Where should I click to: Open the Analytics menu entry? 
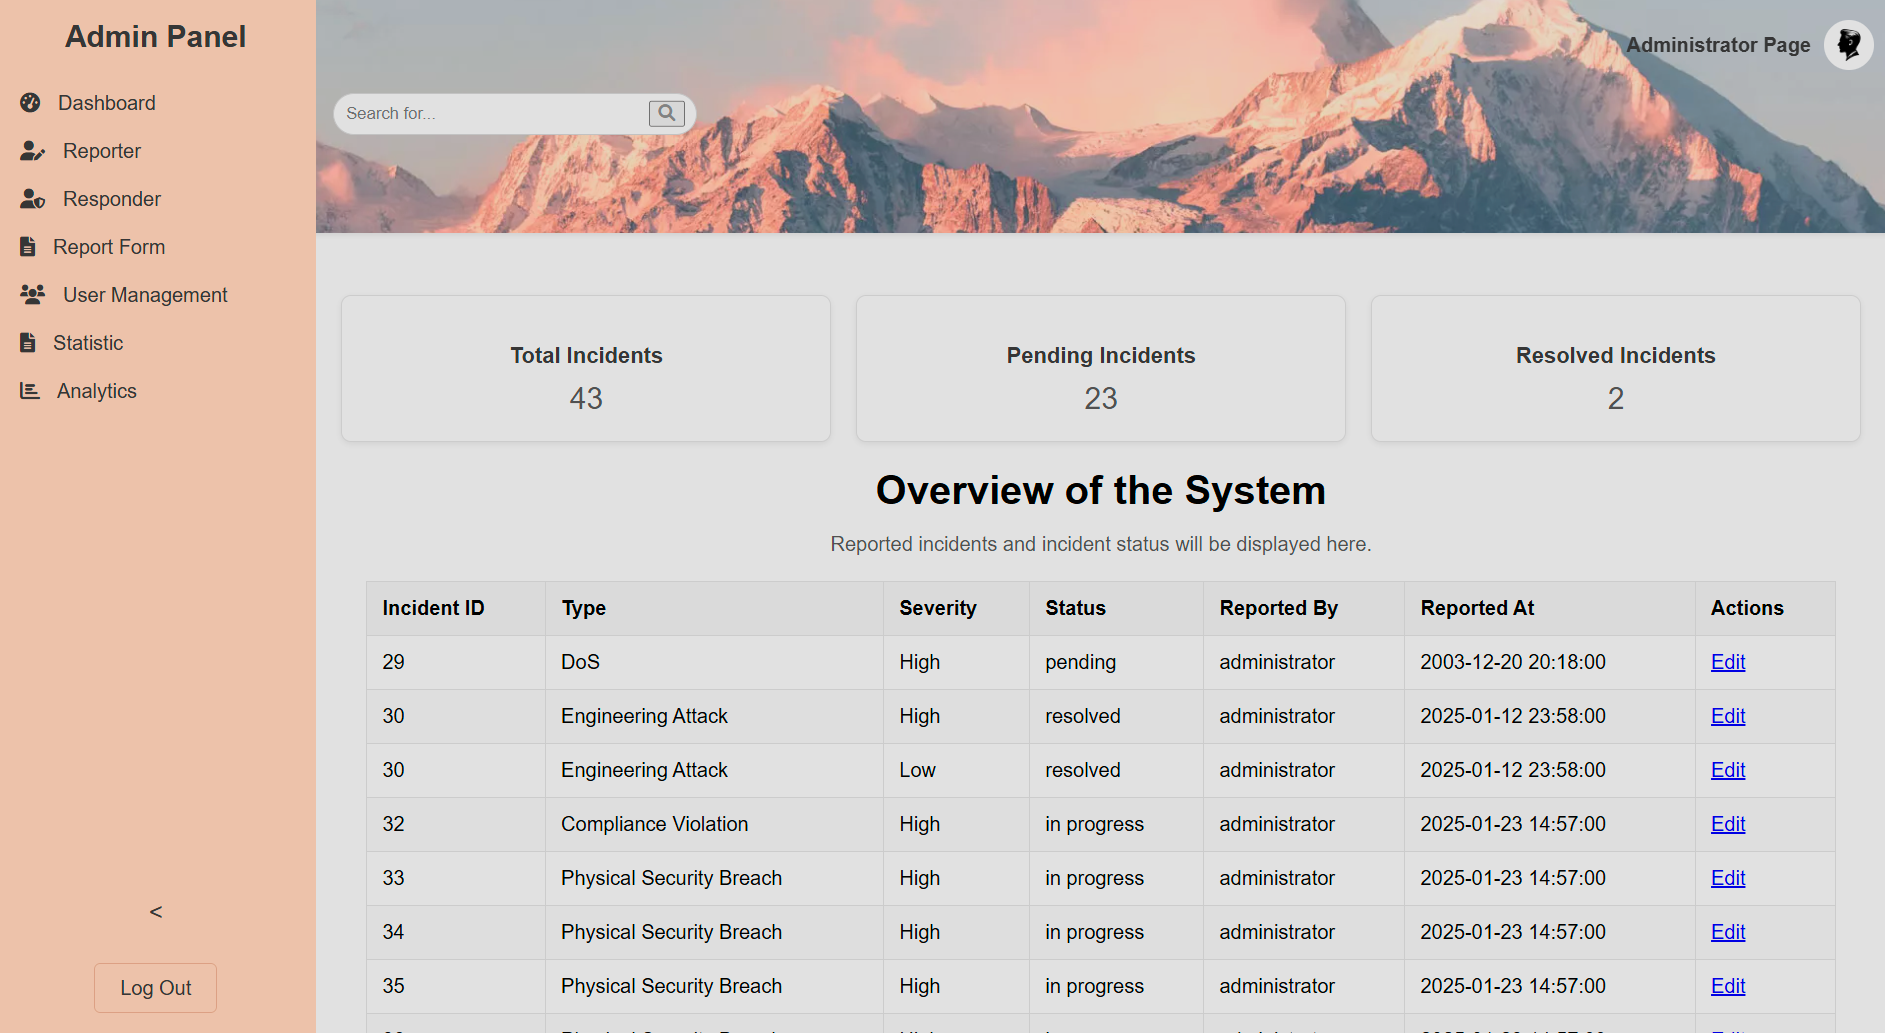96,391
